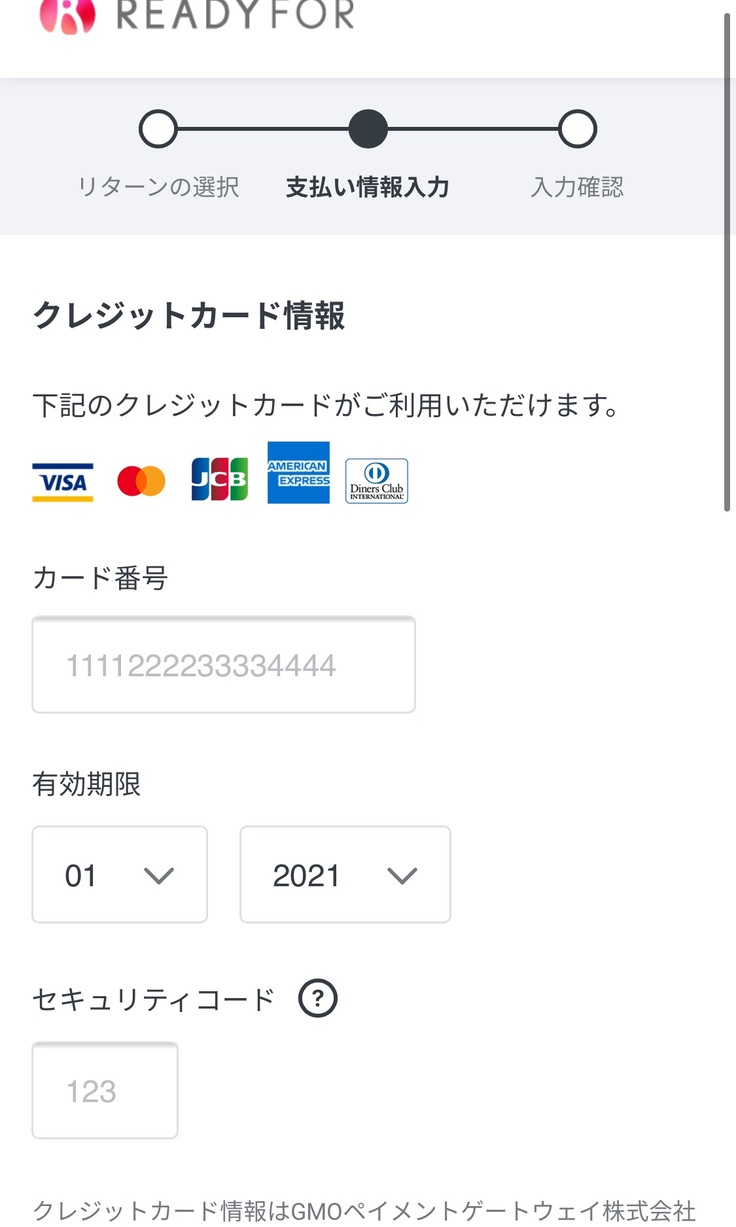Select the 支払い情報入力 step circle
The height and width of the screenshot is (1227, 736).
(367, 129)
